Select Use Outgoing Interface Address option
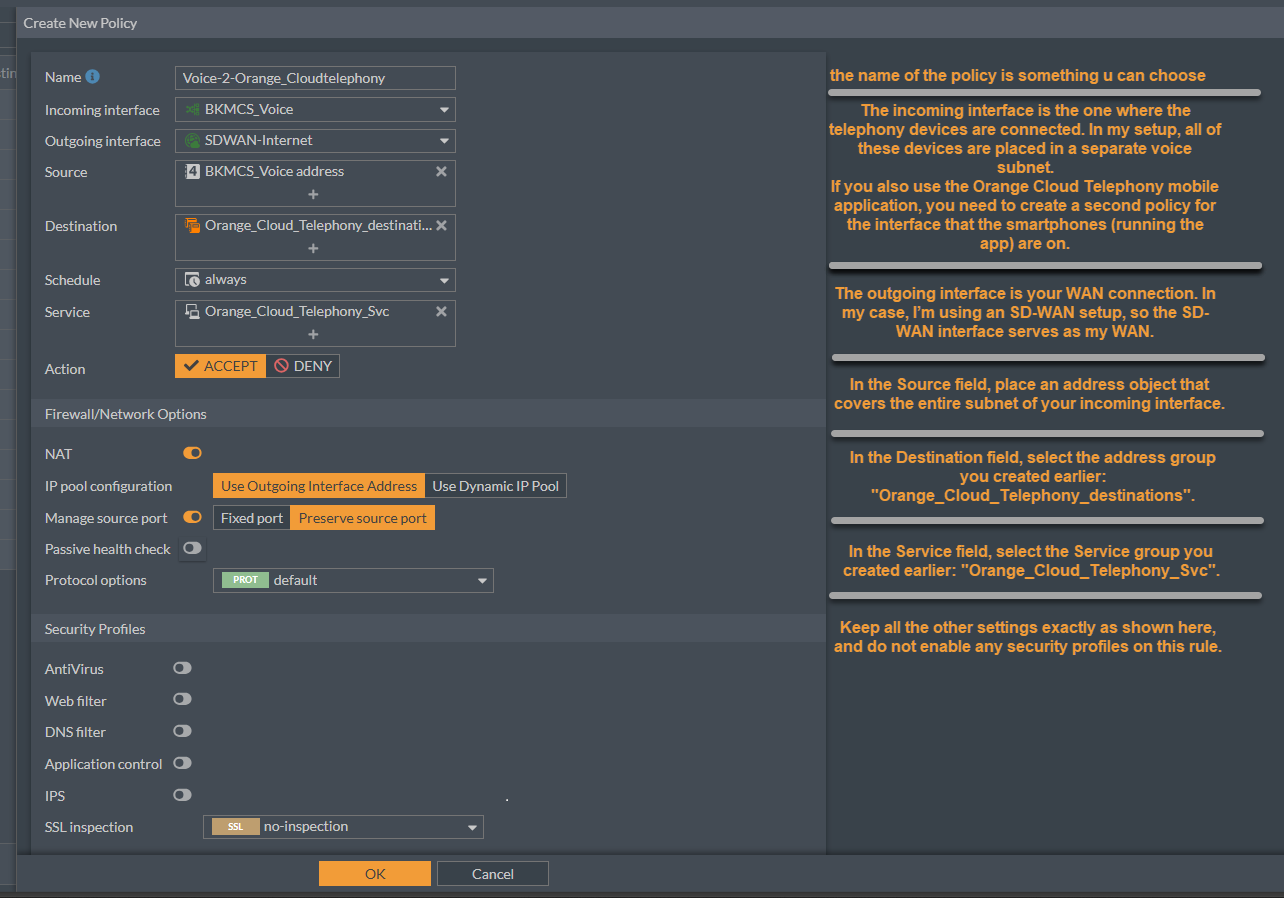The height and width of the screenshot is (898, 1284). pos(319,486)
